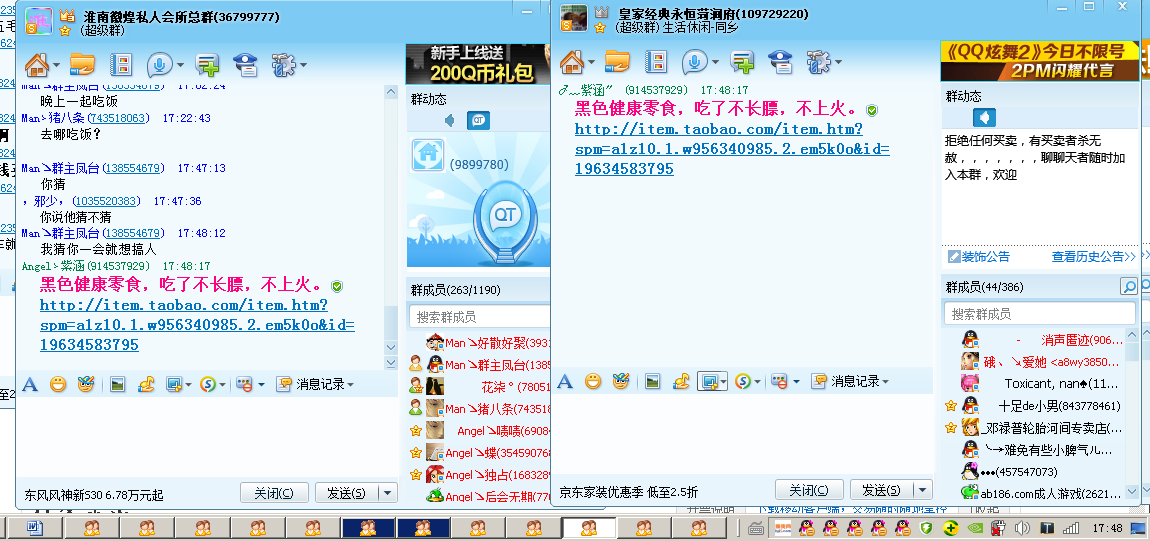1150x541 pixels.
Task: Click music share icon in left chat window
Action: pyautogui.click(x=146, y=383)
